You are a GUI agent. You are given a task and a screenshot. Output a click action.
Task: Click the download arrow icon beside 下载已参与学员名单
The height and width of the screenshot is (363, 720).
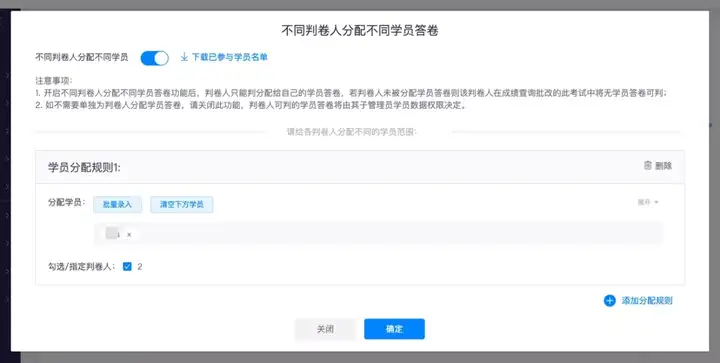(x=184, y=57)
